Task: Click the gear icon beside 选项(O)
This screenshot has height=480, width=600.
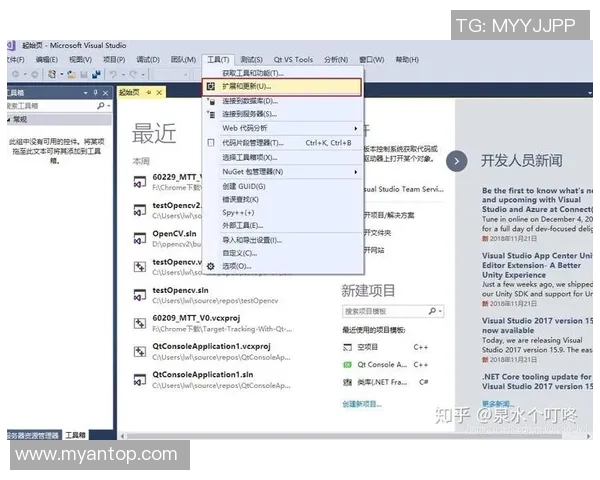Action: 211,266
